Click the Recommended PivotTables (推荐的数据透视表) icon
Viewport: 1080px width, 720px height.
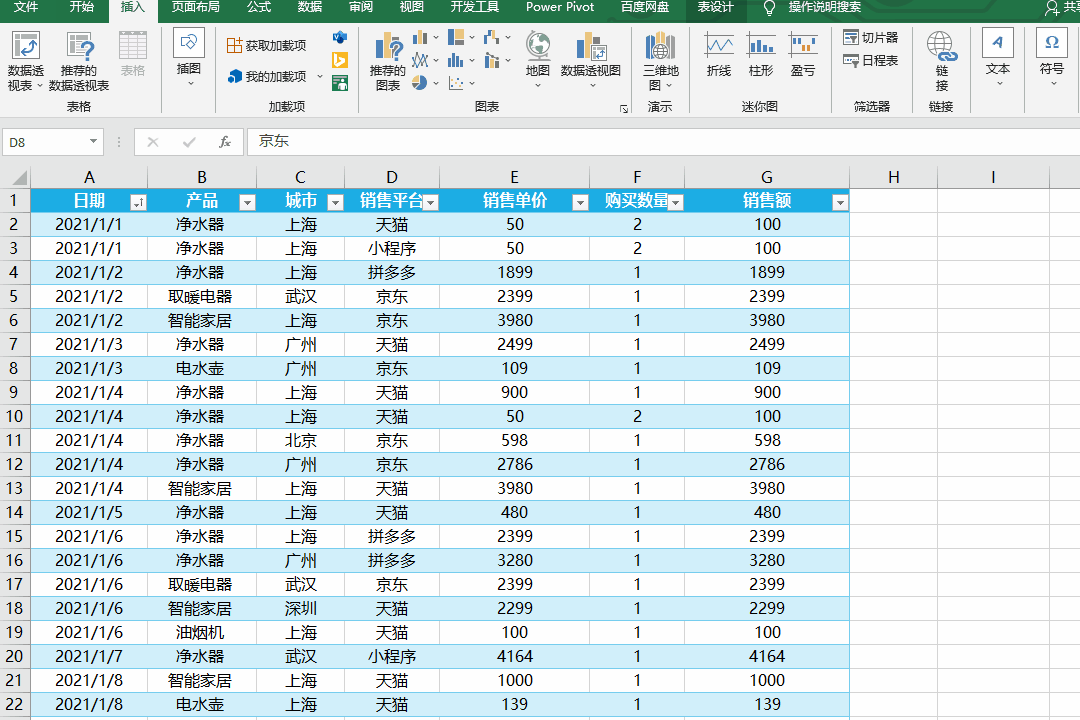[79, 48]
